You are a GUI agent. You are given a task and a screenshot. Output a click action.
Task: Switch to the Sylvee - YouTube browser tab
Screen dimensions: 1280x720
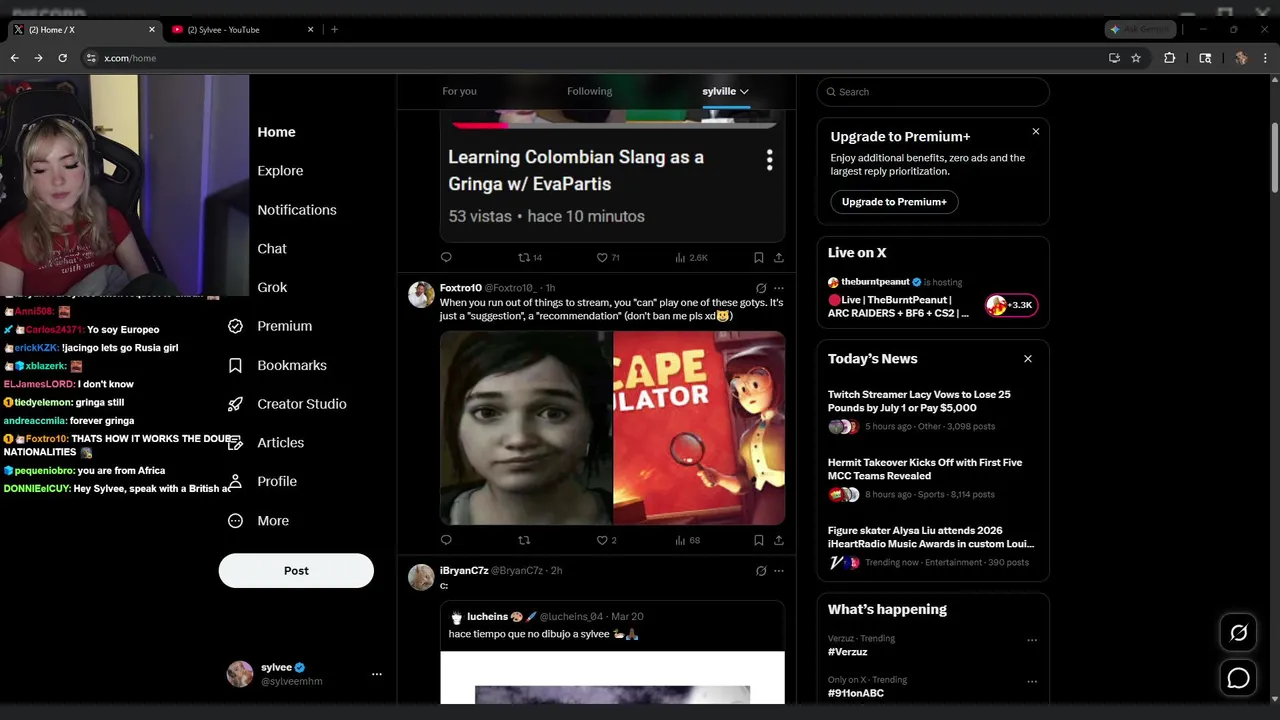click(x=243, y=29)
